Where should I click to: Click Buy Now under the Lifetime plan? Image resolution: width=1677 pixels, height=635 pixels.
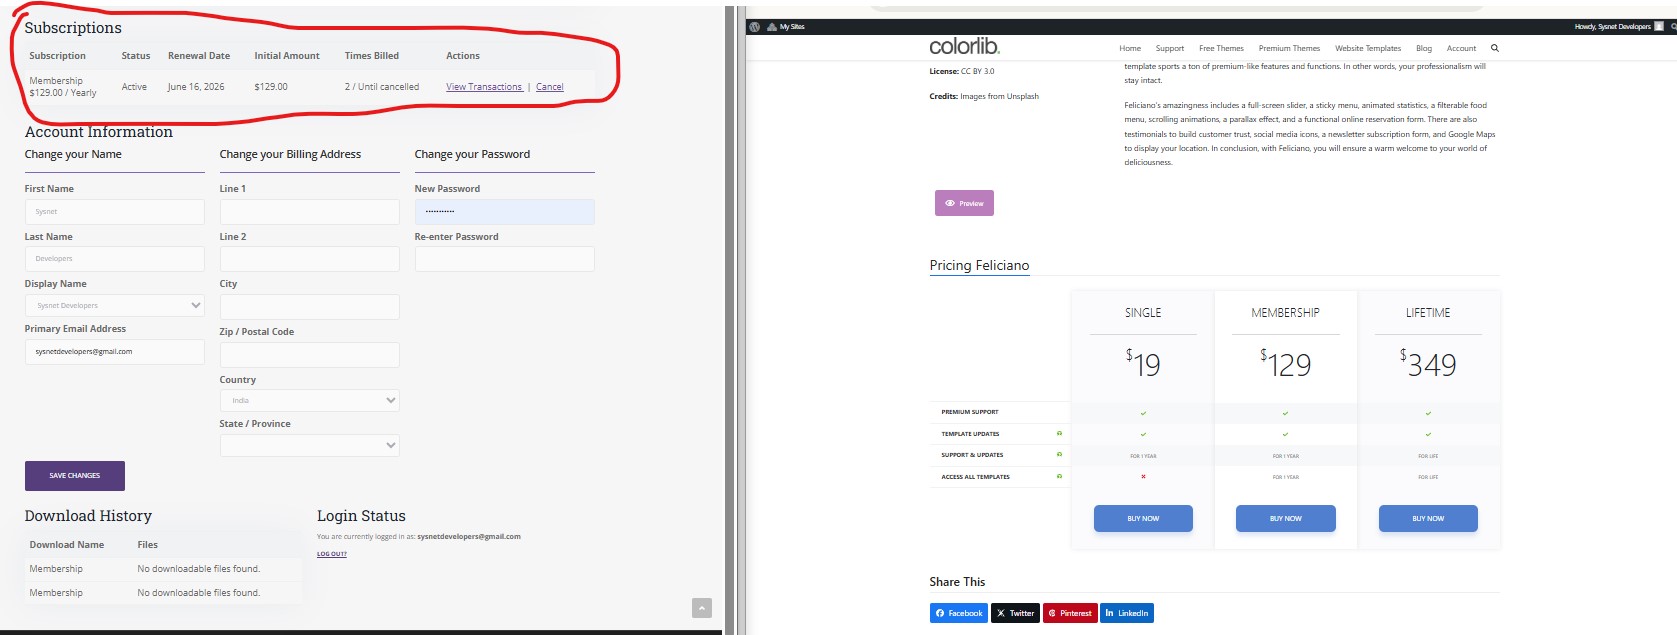(1427, 518)
